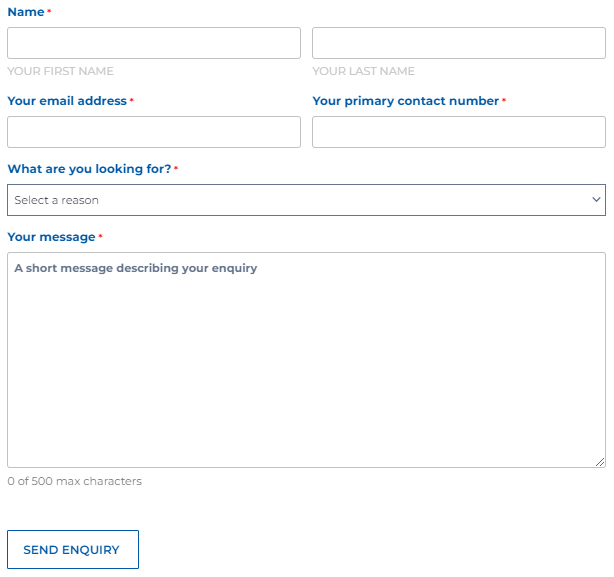Click the '0 of 500 max characters' counter

pos(74,481)
